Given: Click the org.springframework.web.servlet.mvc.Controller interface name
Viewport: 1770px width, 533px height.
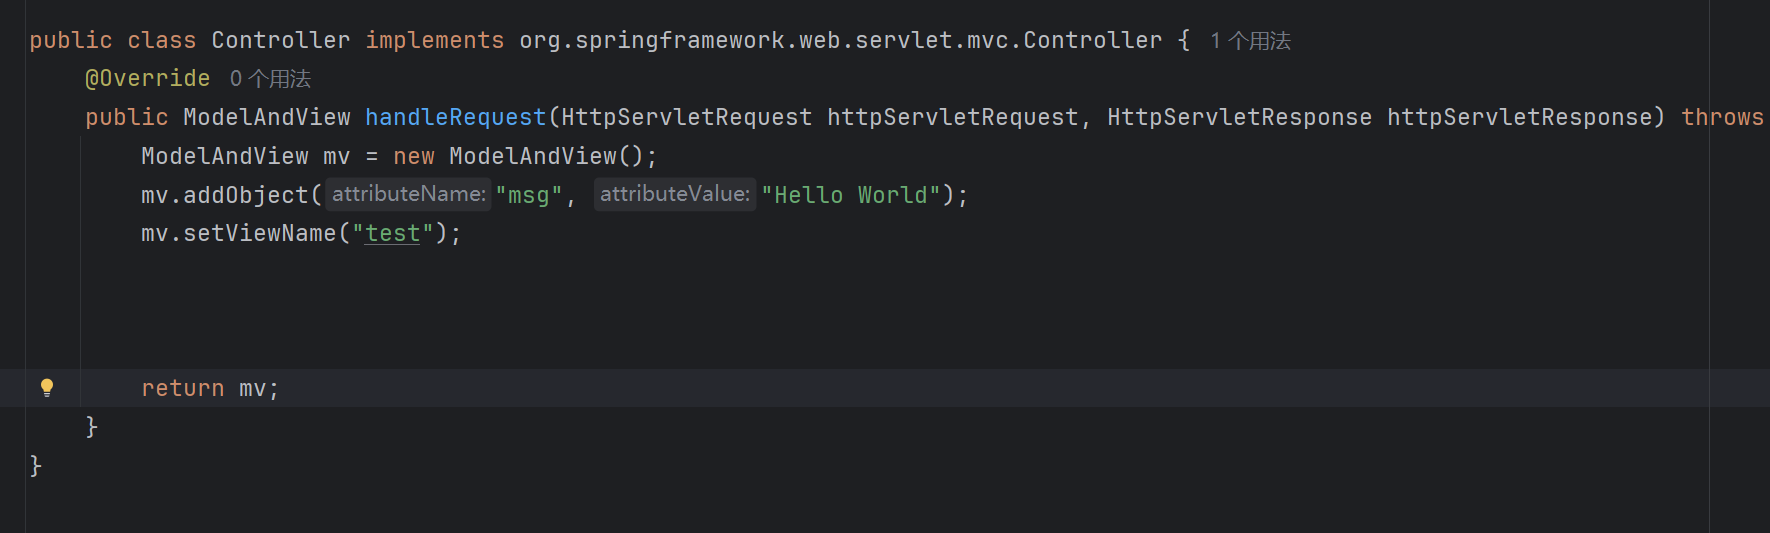Looking at the screenshot, I should (x=840, y=40).
